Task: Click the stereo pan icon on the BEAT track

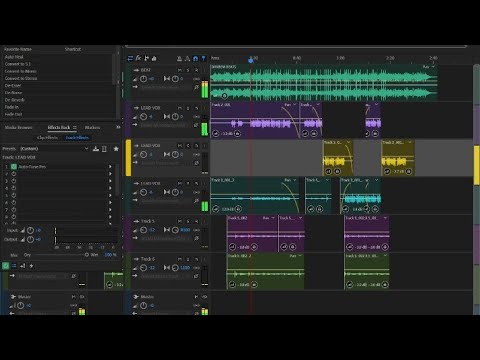Action: pos(167,79)
